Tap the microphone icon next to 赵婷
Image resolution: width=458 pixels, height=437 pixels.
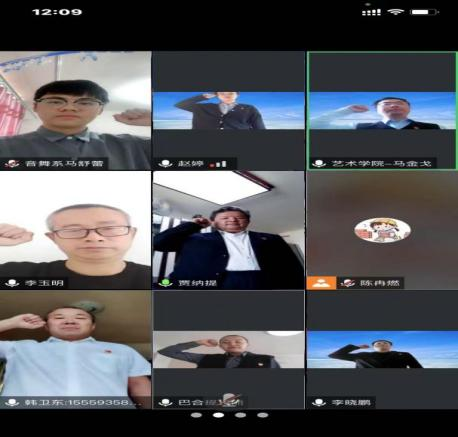[x=165, y=164]
